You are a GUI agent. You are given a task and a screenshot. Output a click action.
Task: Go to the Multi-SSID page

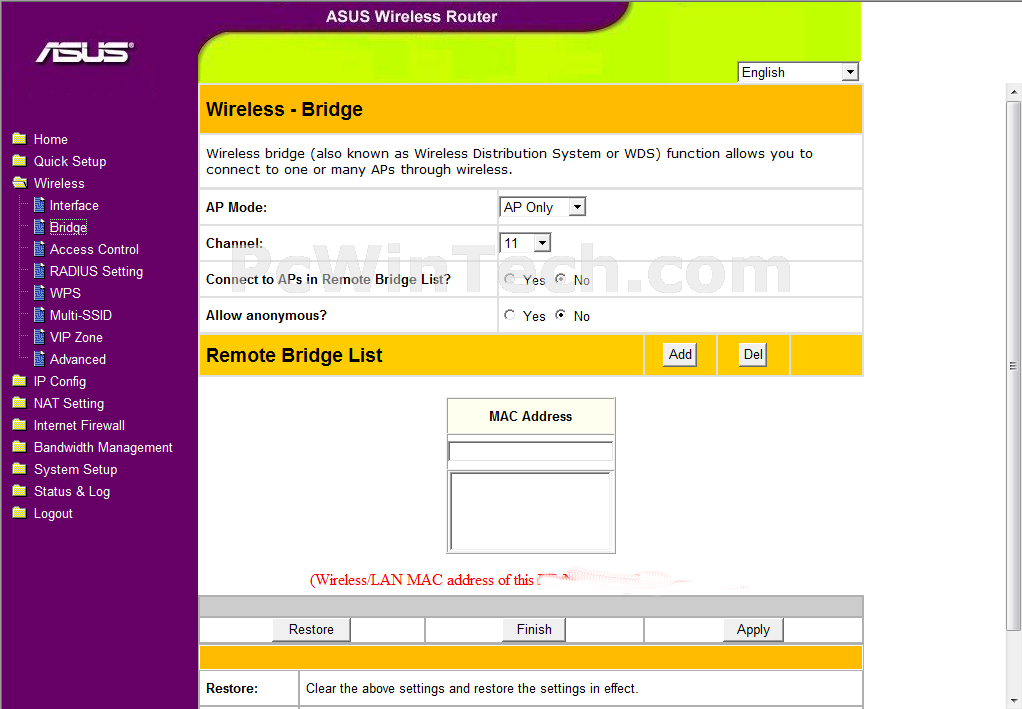(81, 315)
